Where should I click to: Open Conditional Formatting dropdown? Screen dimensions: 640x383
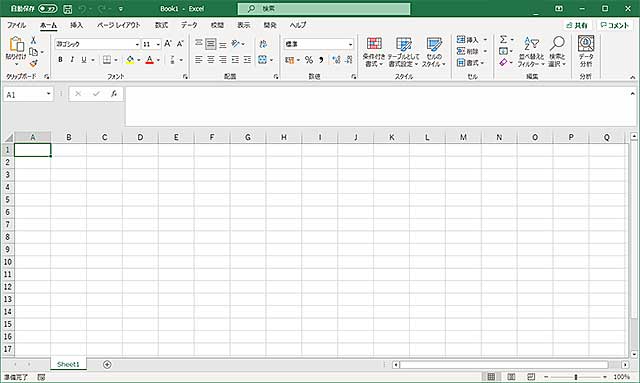[374, 52]
